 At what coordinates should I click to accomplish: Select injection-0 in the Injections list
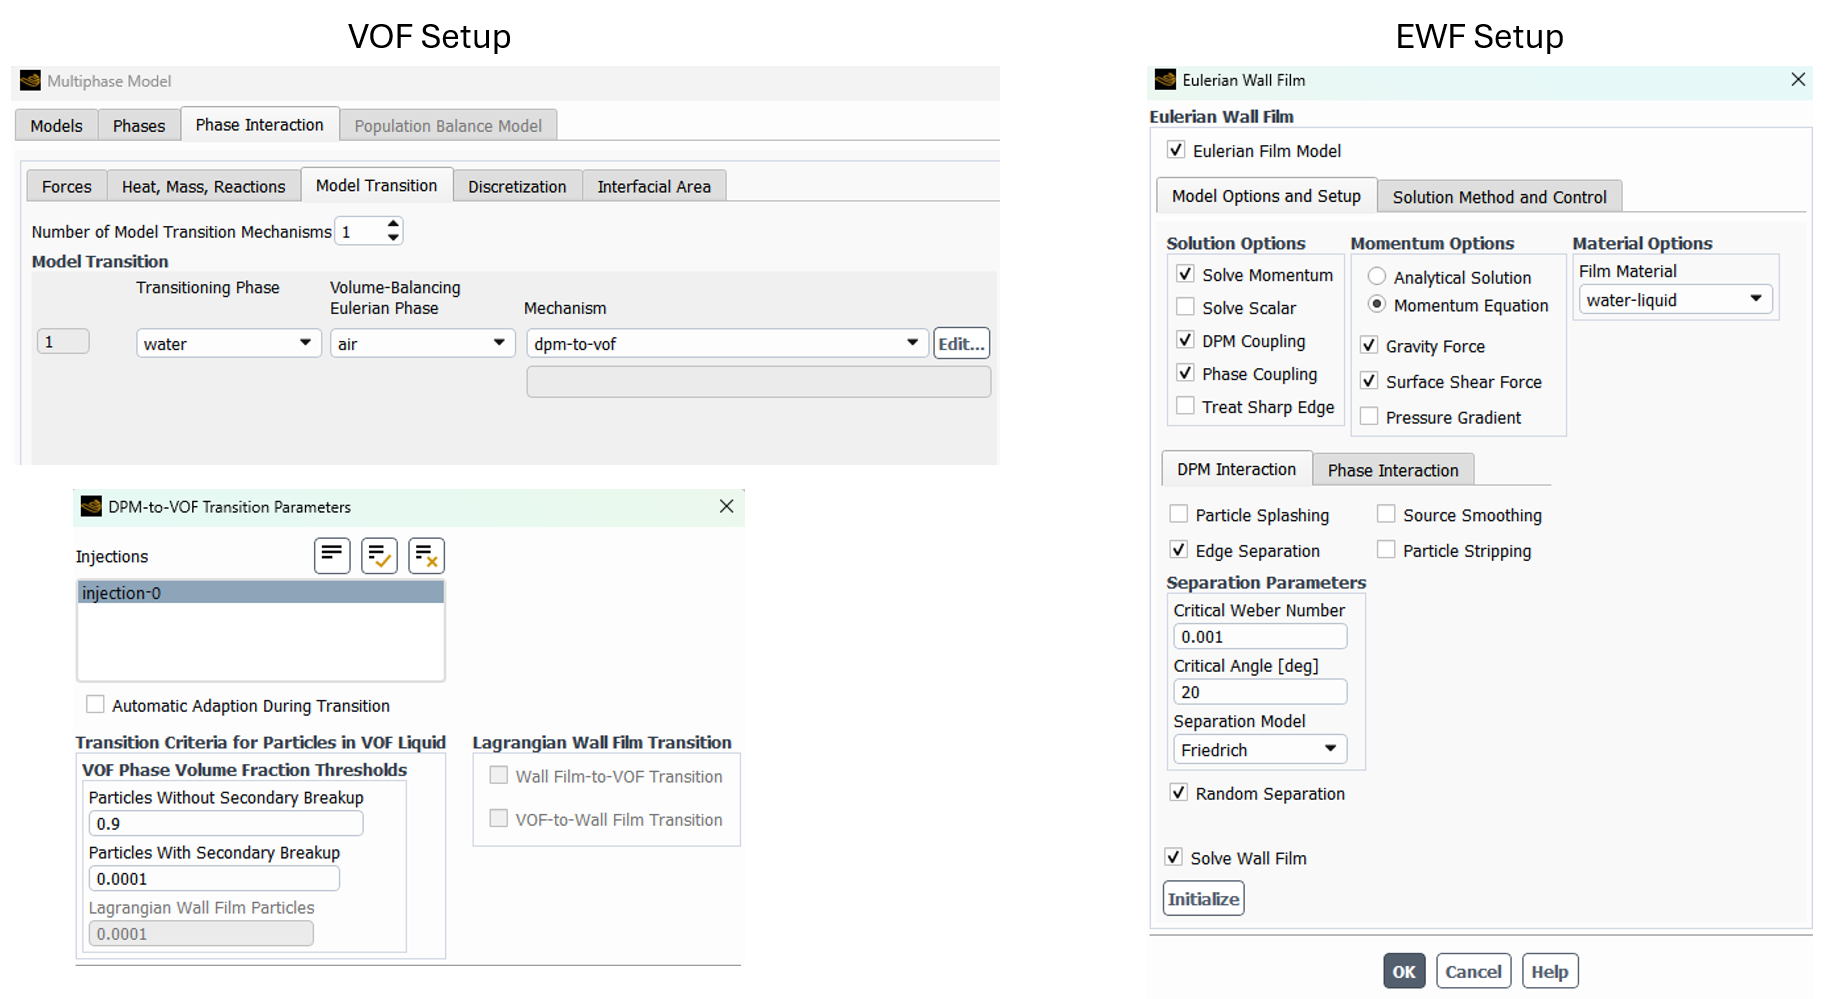260,593
